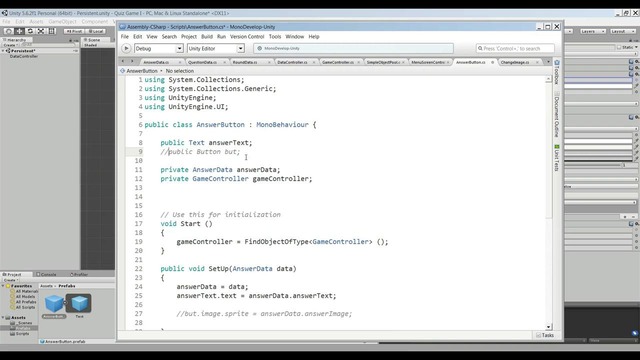Click the Text prefab cube thumbnail
640x360 pixels.
coord(79,304)
